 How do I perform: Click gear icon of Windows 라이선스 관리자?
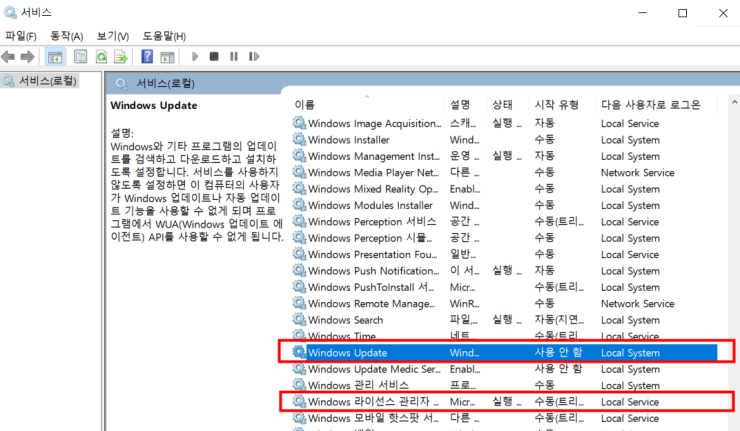tap(299, 401)
